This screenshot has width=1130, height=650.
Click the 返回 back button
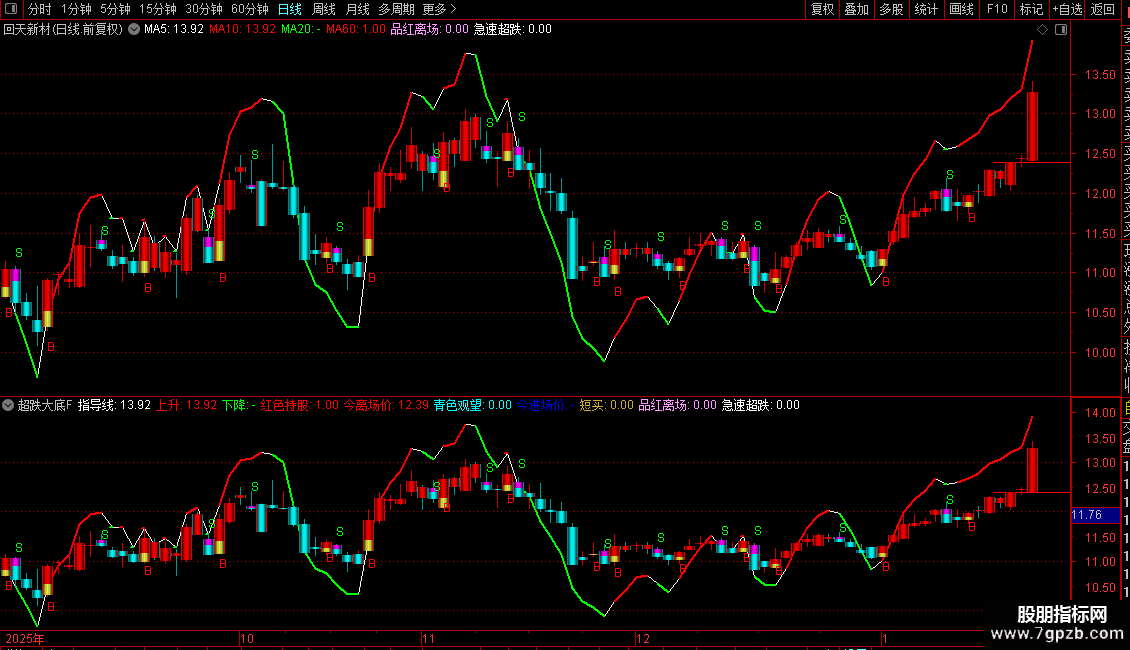tap(1103, 9)
